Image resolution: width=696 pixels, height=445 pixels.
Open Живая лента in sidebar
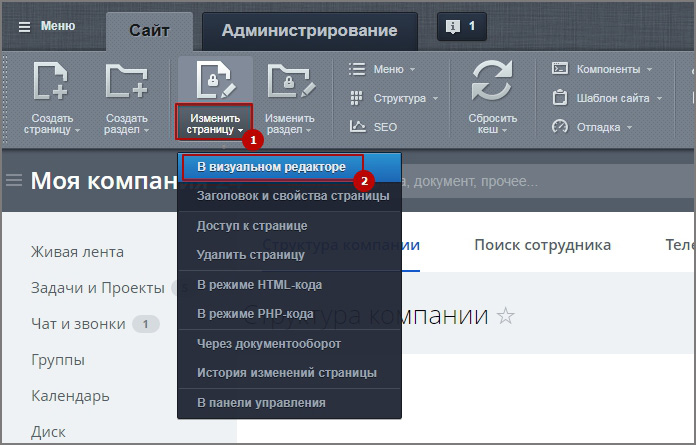point(77,251)
